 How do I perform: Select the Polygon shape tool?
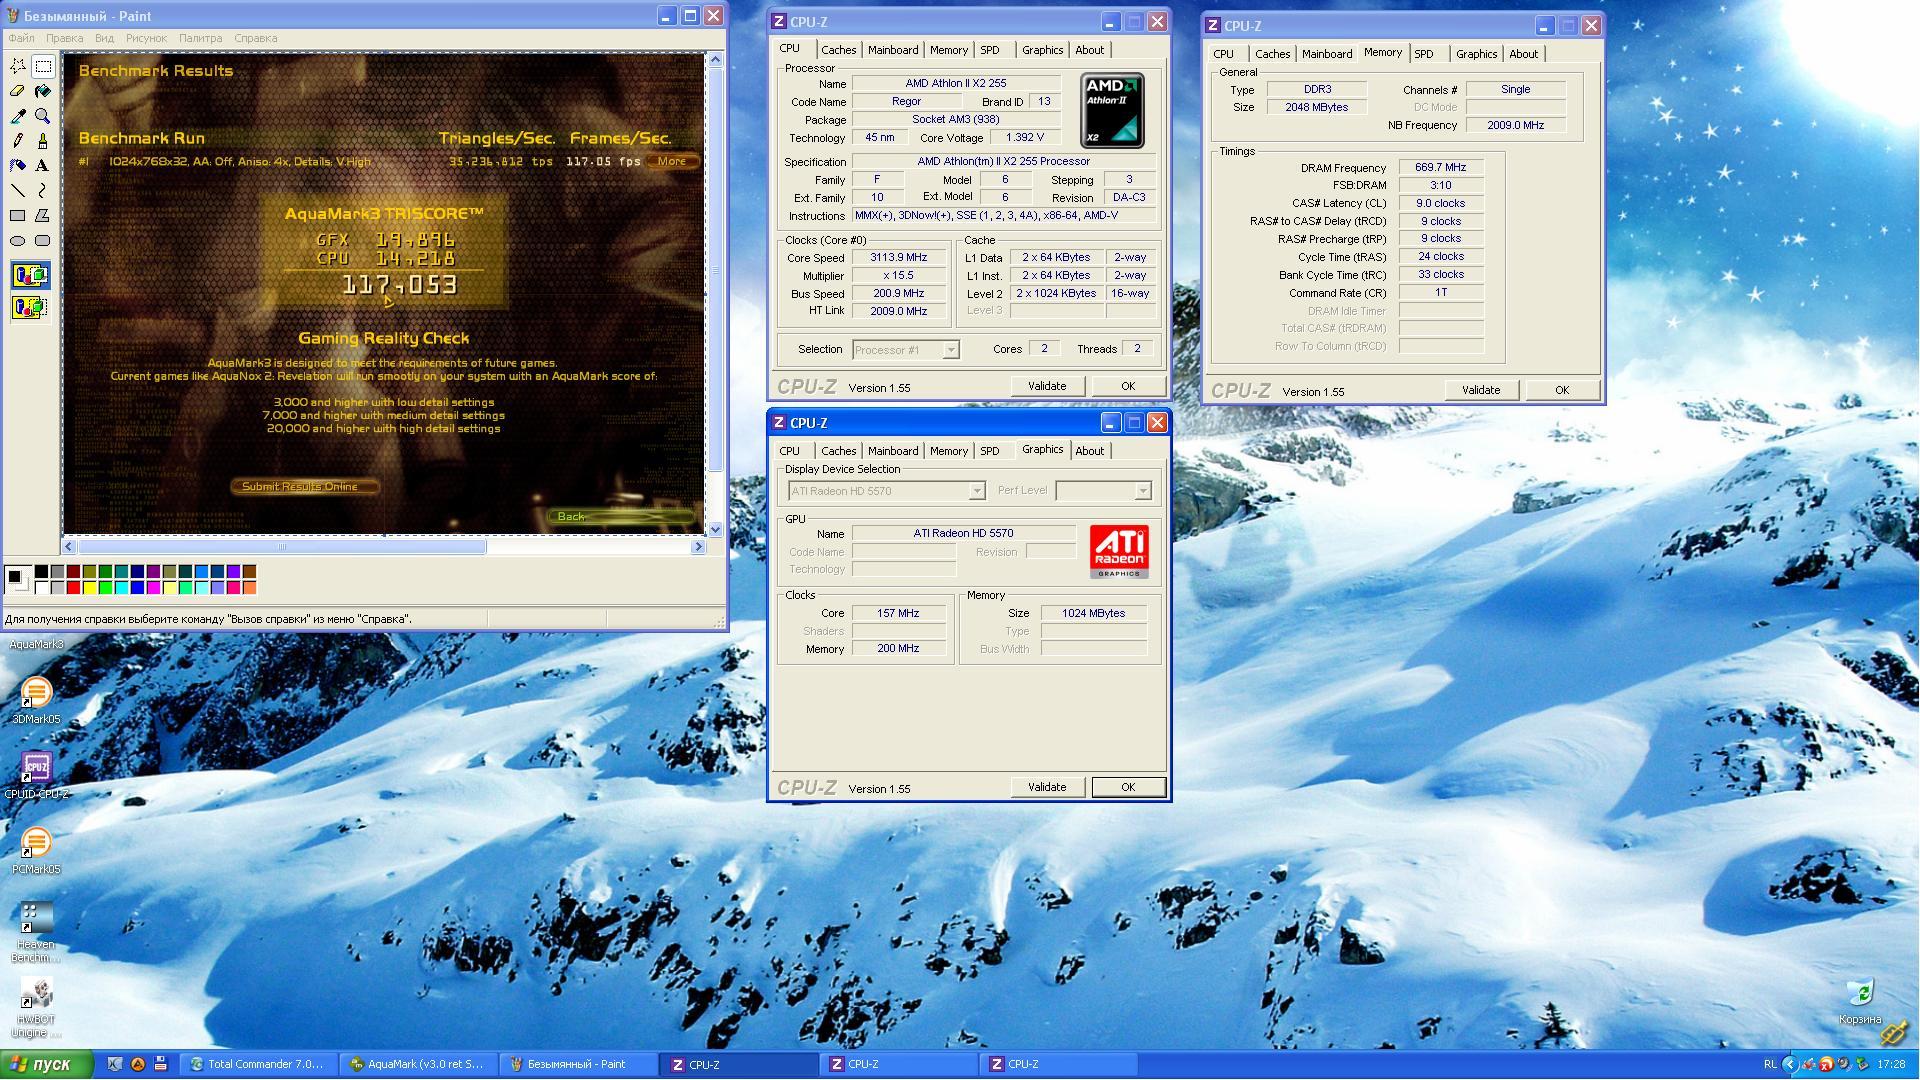click(43, 216)
